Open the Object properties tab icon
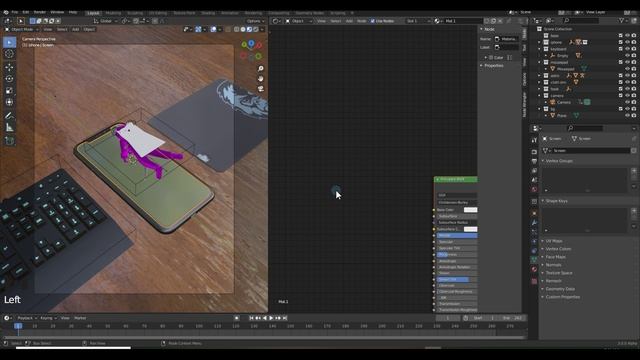 click(534, 213)
